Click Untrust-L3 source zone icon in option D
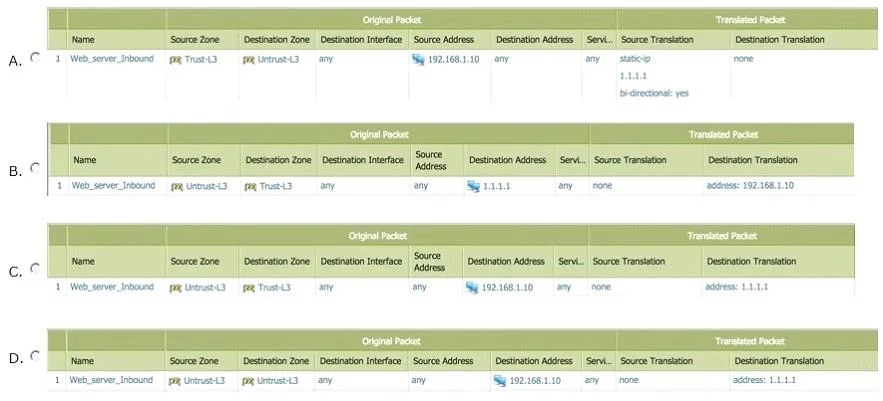The width and height of the screenshot is (883, 401). coord(175,381)
